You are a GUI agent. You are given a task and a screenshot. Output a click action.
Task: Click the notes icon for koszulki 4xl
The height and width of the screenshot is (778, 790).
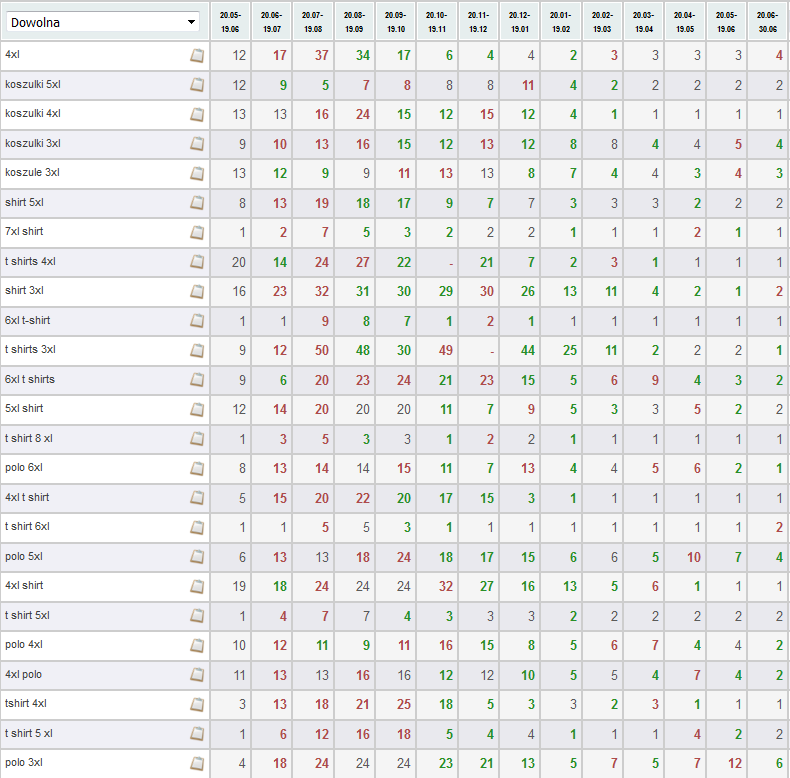pos(197,114)
